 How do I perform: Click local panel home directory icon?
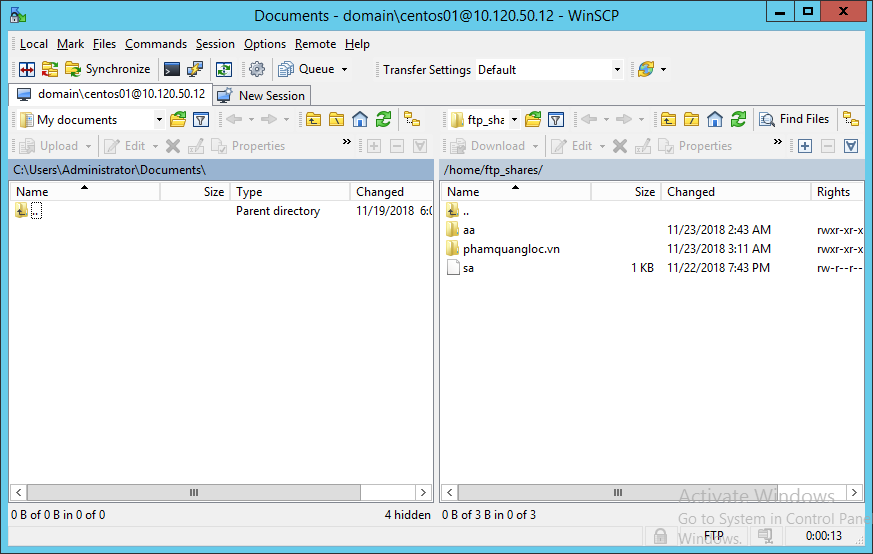(360, 119)
